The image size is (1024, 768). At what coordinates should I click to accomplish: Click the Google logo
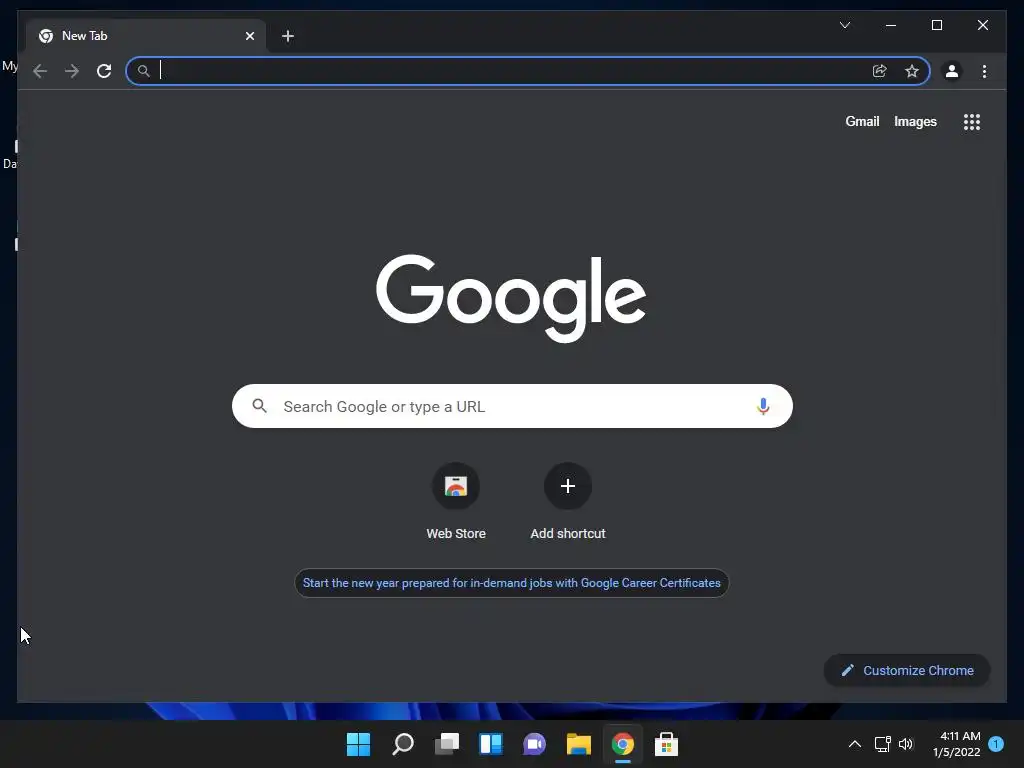511,298
